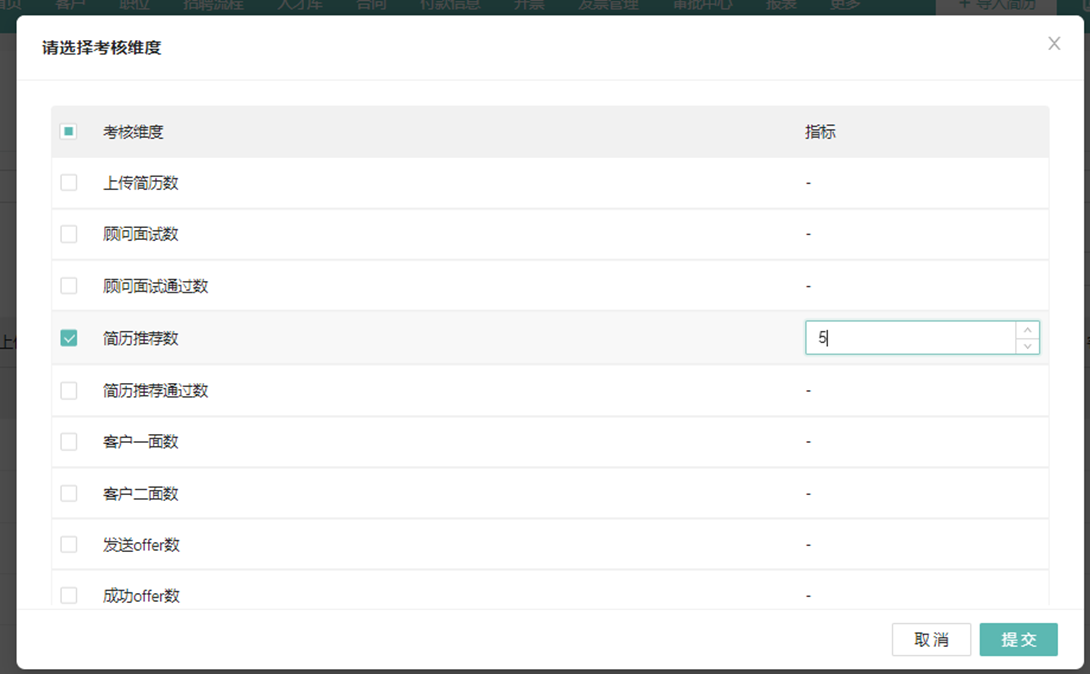This screenshot has width=1090, height=674.
Task: Click the 考核维度 column header
Action: coord(133,131)
